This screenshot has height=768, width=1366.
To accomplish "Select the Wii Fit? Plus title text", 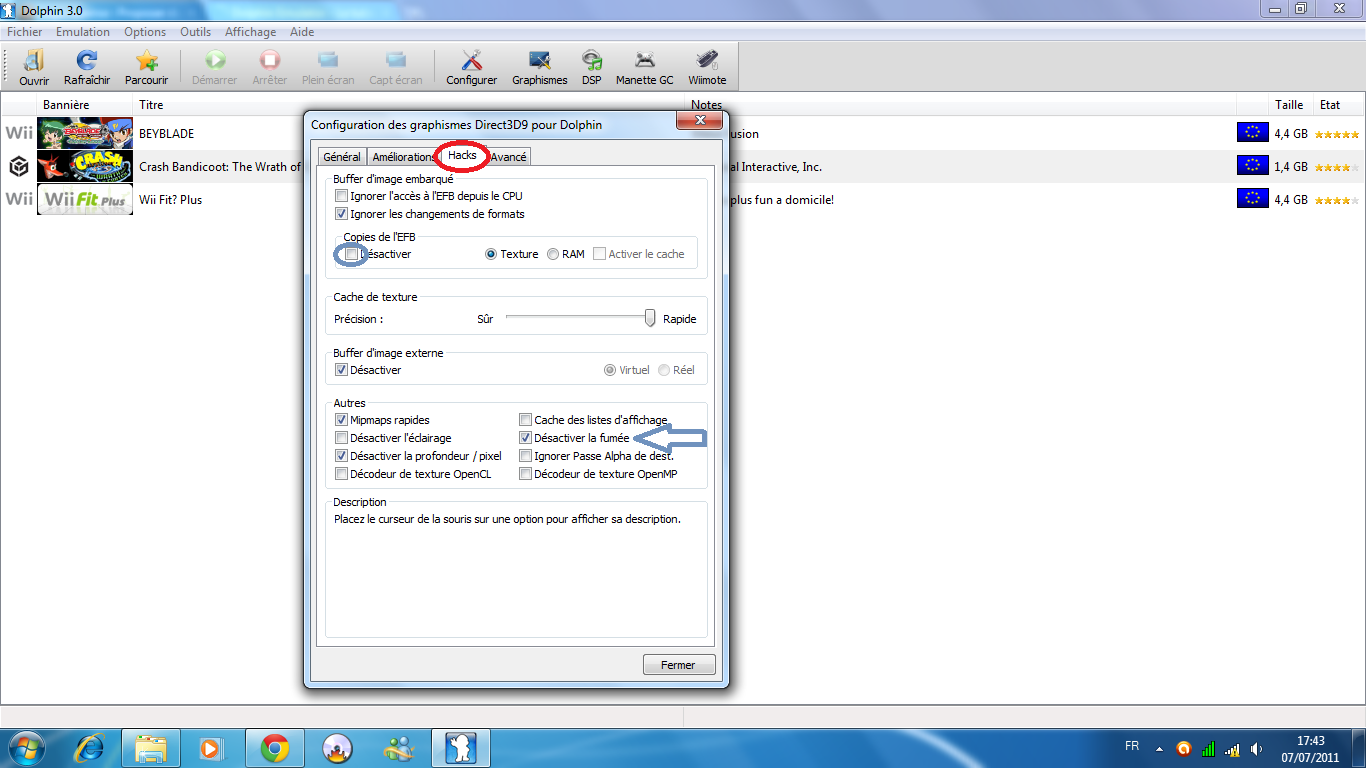I will 170,200.
